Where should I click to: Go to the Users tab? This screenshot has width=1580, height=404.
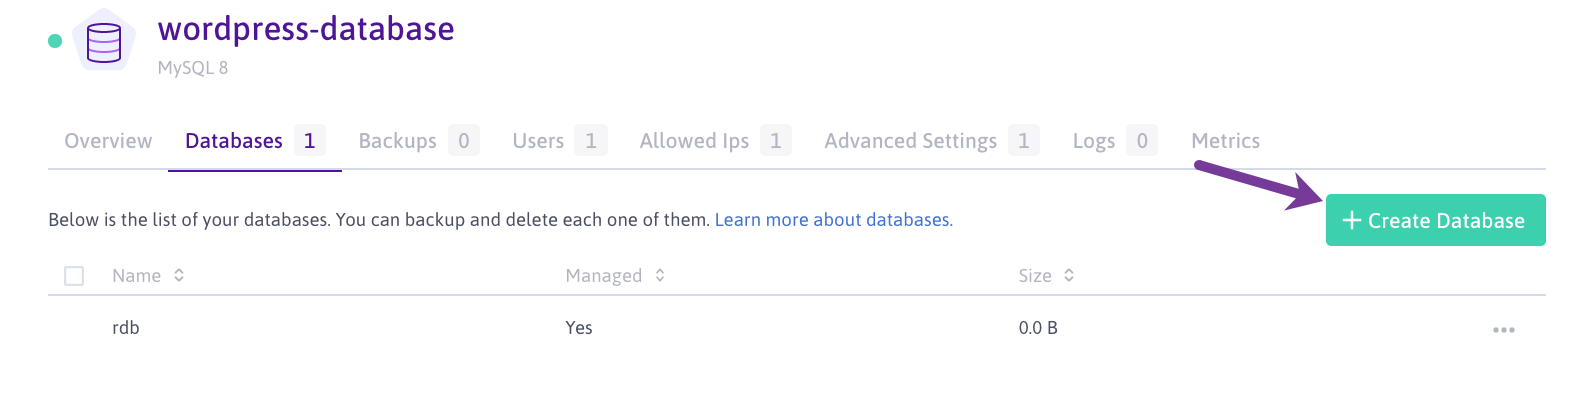click(x=538, y=141)
